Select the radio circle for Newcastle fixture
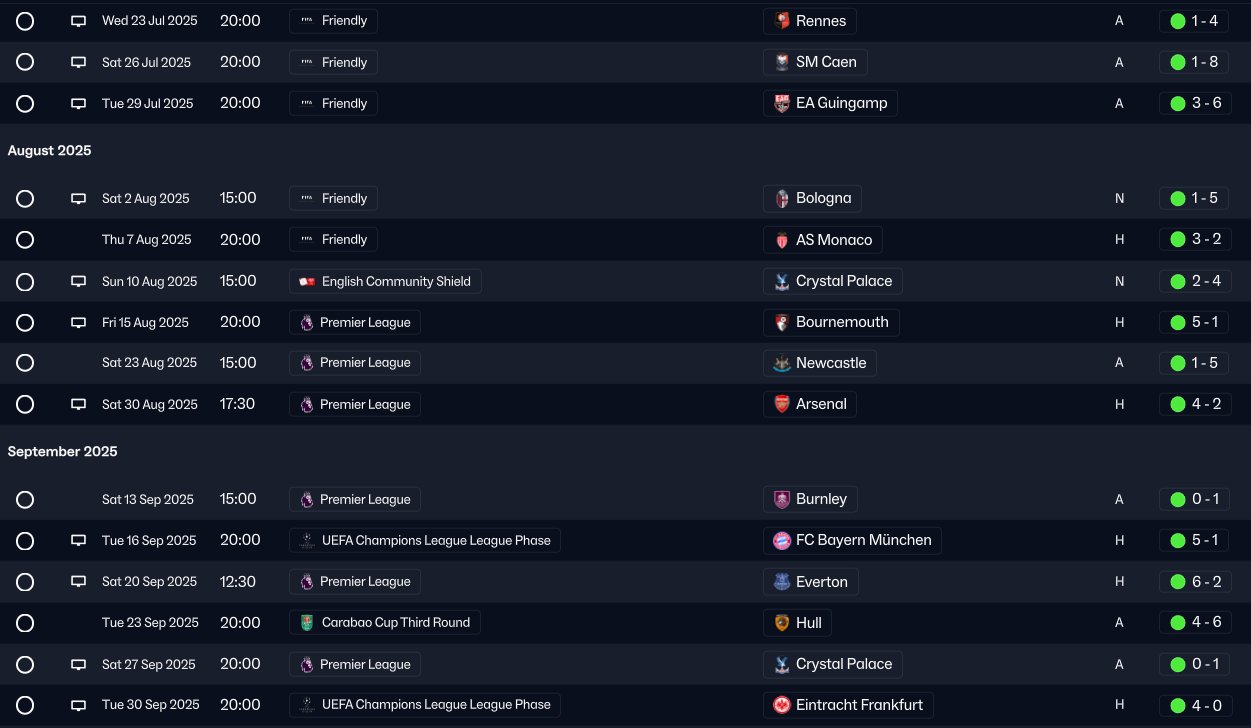 point(25,363)
